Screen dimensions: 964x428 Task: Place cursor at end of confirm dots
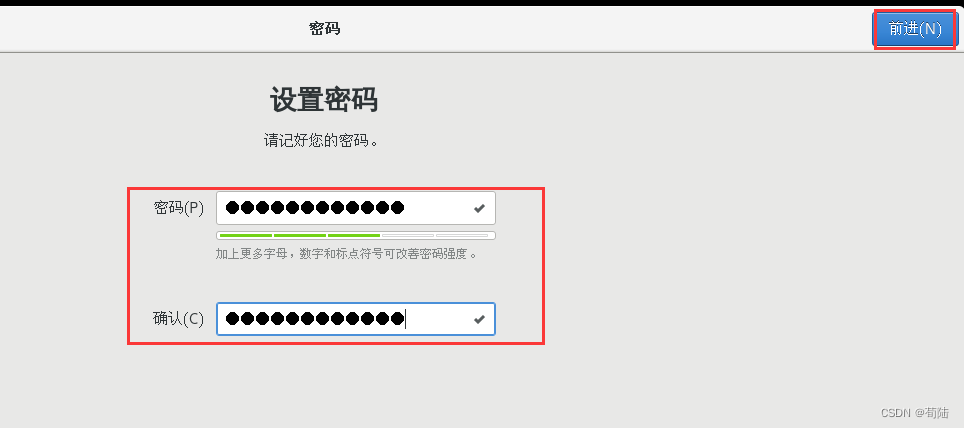tap(405, 319)
